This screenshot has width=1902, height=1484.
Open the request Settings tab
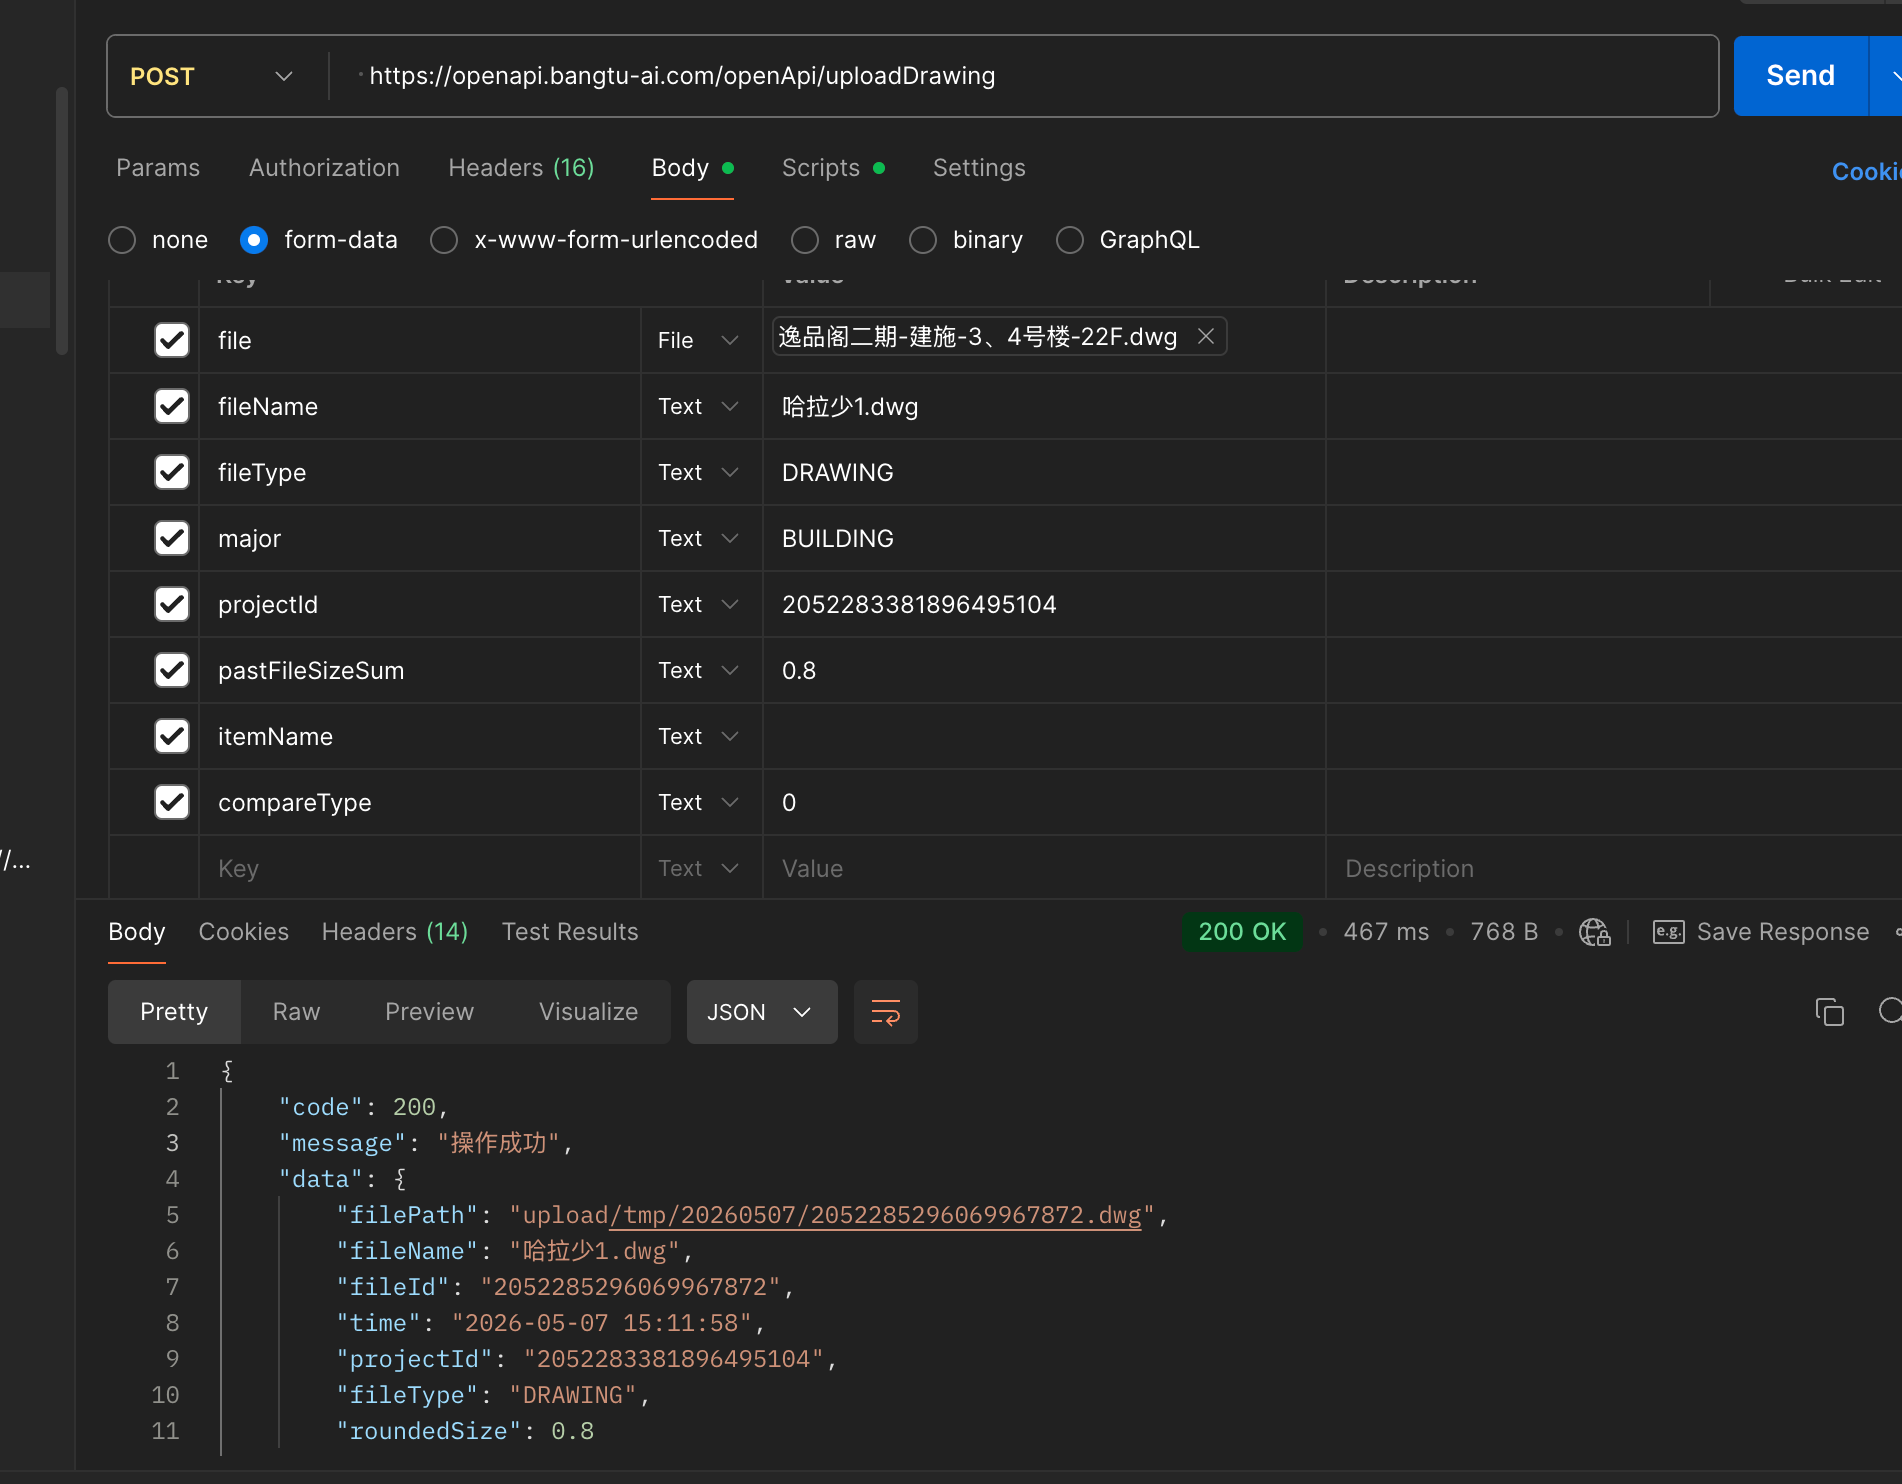(x=979, y=168)
